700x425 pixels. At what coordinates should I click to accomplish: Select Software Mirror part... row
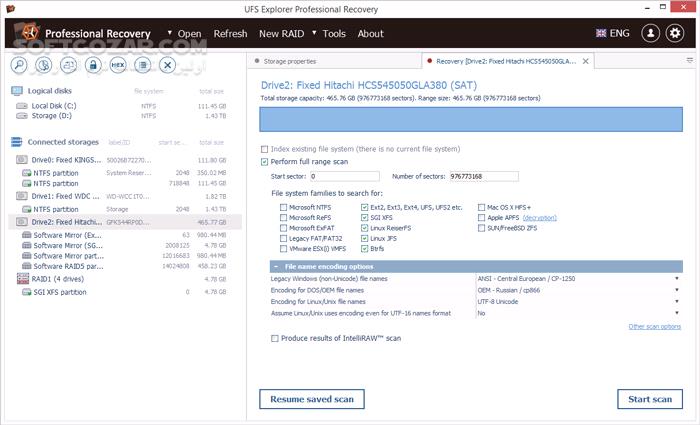click(125, 256)
